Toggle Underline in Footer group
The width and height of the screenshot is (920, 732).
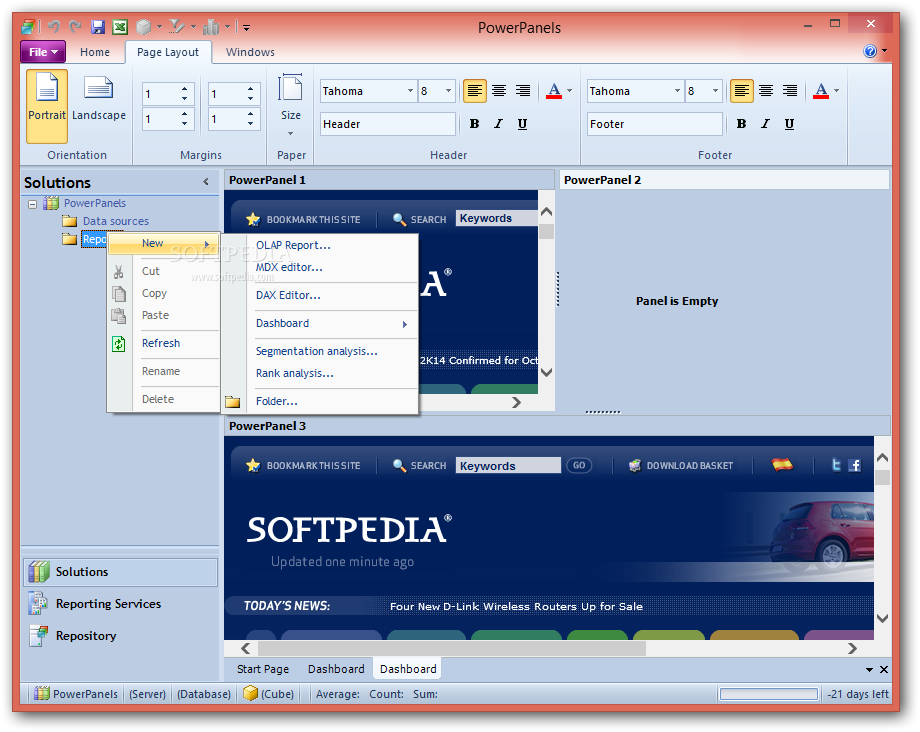pyautogui.click(x=789, y=124)
